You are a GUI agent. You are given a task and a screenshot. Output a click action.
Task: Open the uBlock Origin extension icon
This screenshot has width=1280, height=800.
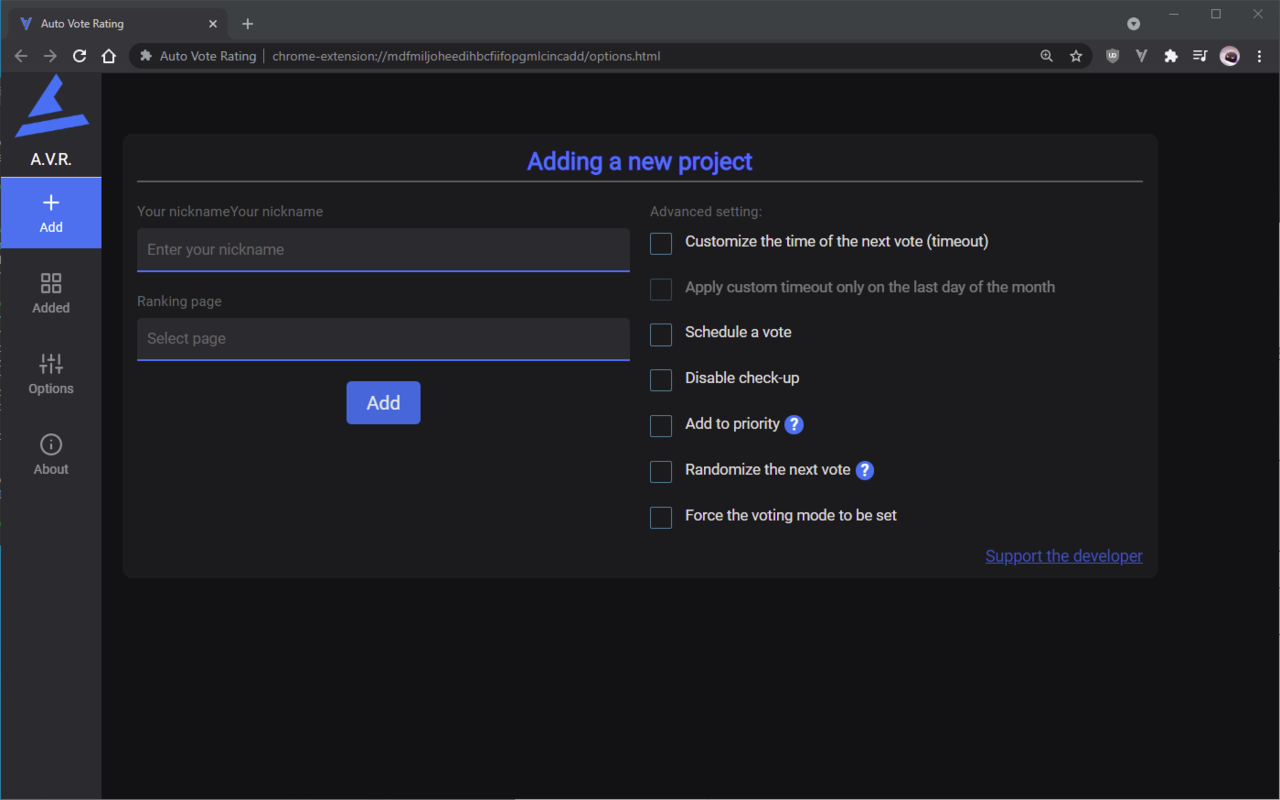point(1112,56)
